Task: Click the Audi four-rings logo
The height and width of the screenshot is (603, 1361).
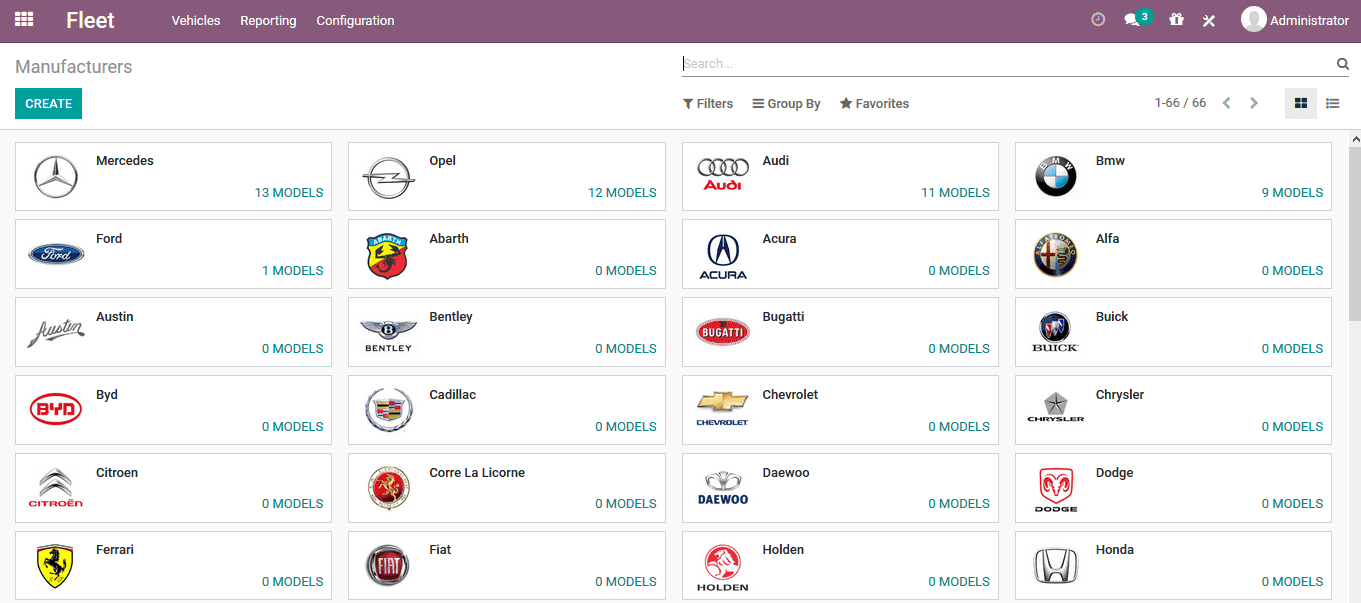Action: point(722,175)
